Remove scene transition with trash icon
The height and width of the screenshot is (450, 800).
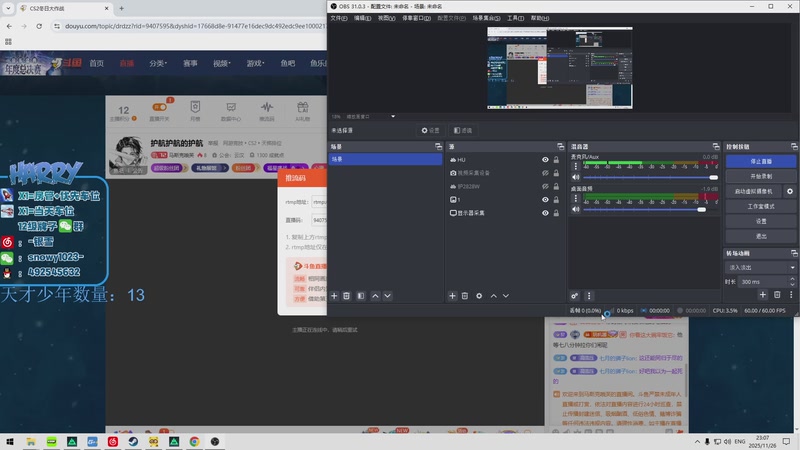(777, 295)
